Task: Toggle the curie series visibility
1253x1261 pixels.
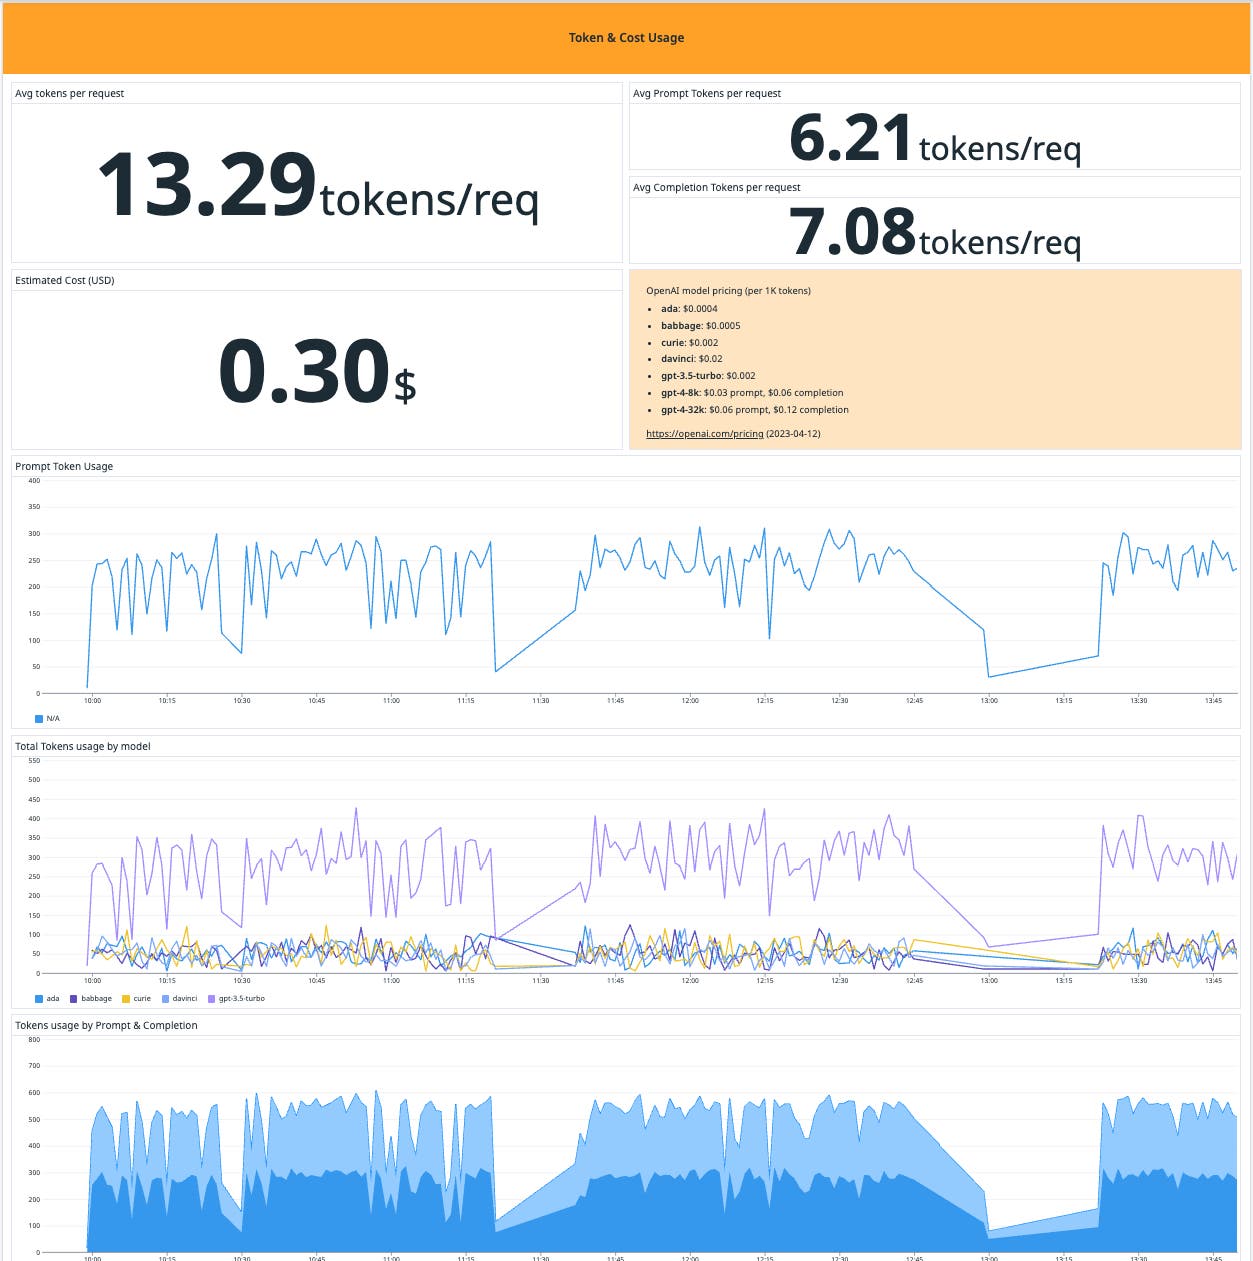Action: point(140,998)
